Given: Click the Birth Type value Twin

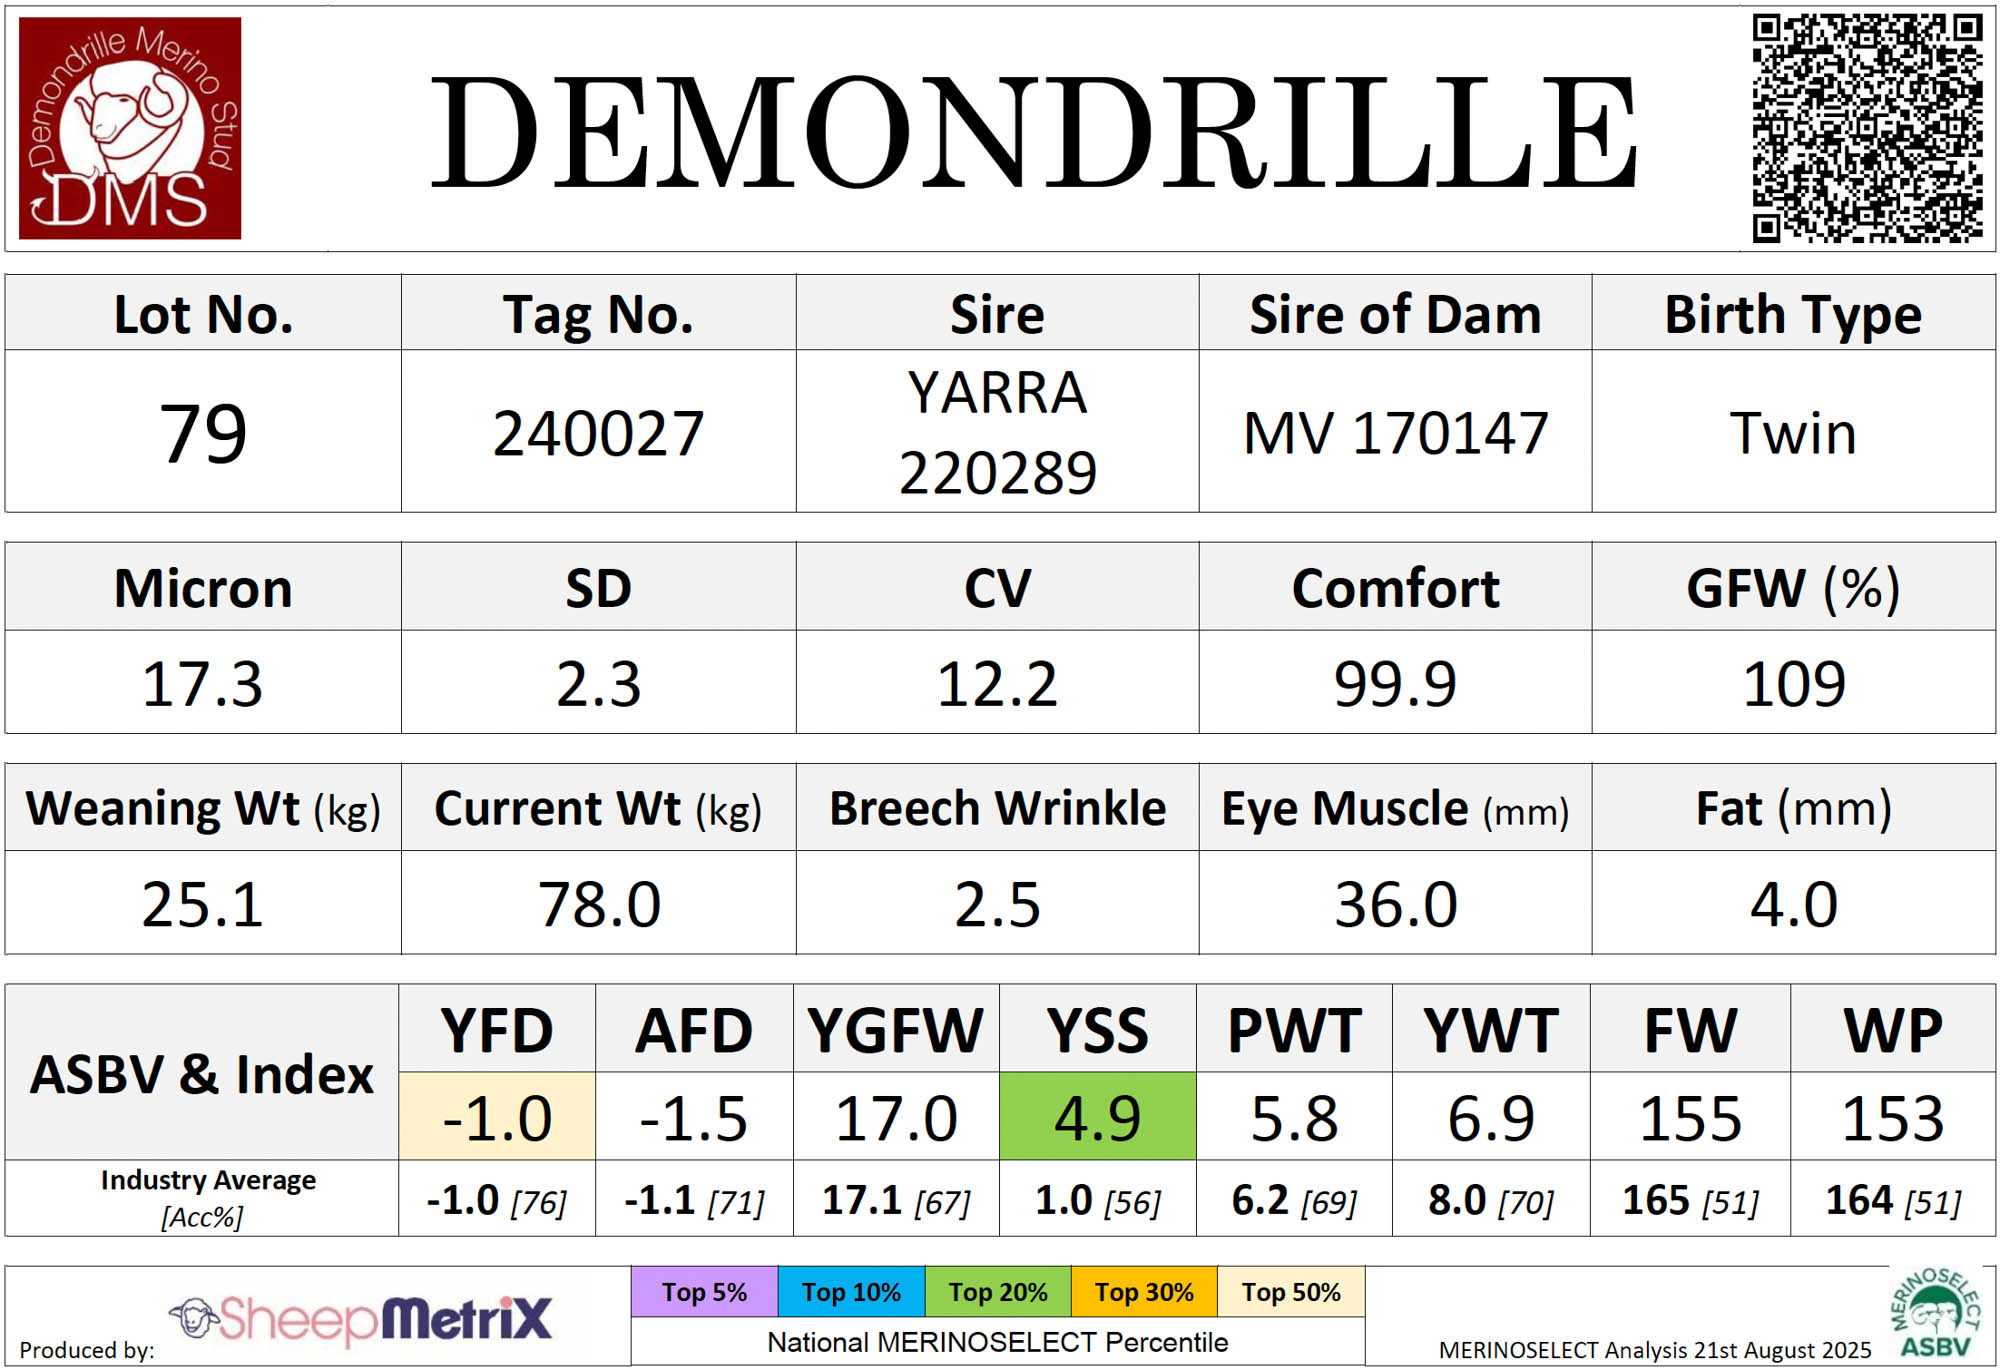Looking at the screenshot, I should (x=1793, y=433).
